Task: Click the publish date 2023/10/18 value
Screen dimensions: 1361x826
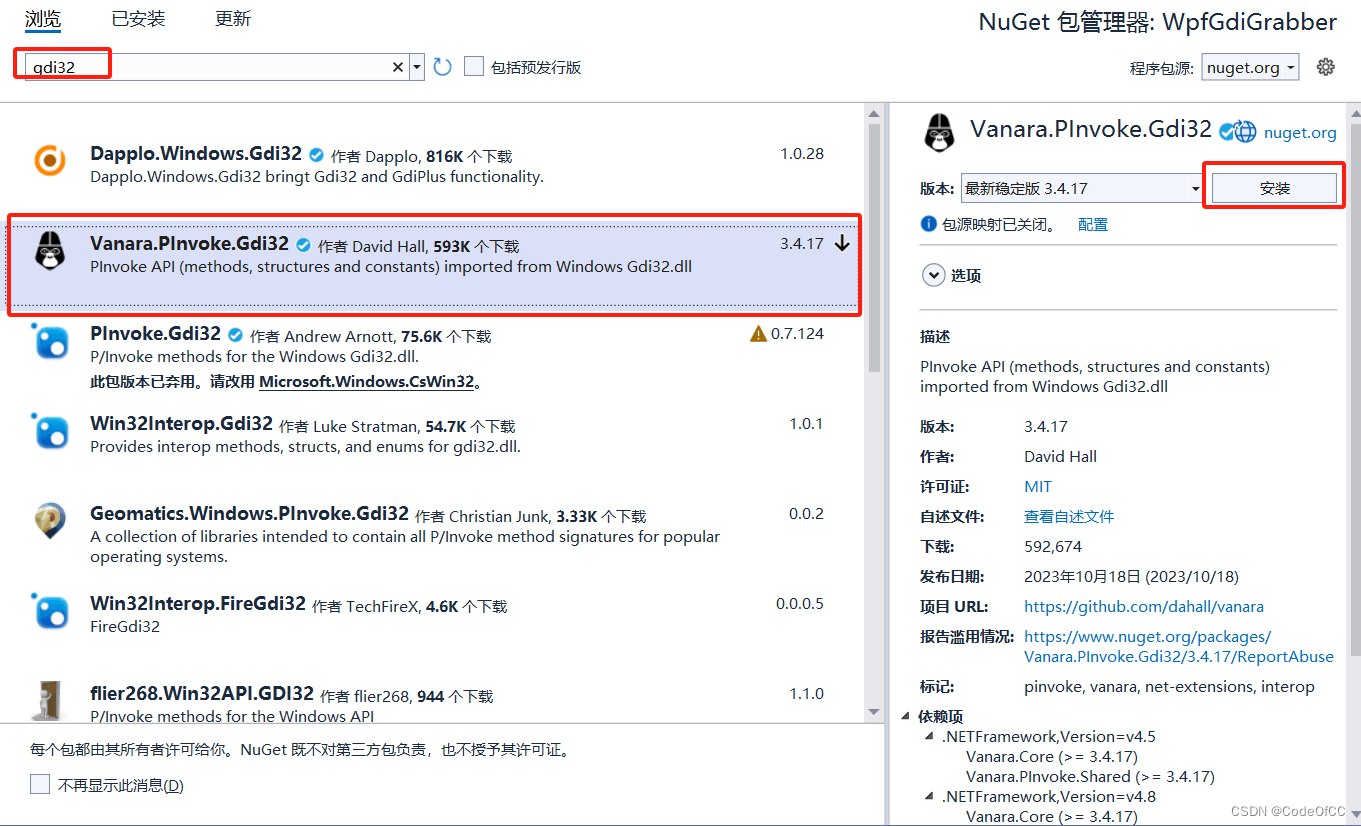Action: (x=1131, y=577)
